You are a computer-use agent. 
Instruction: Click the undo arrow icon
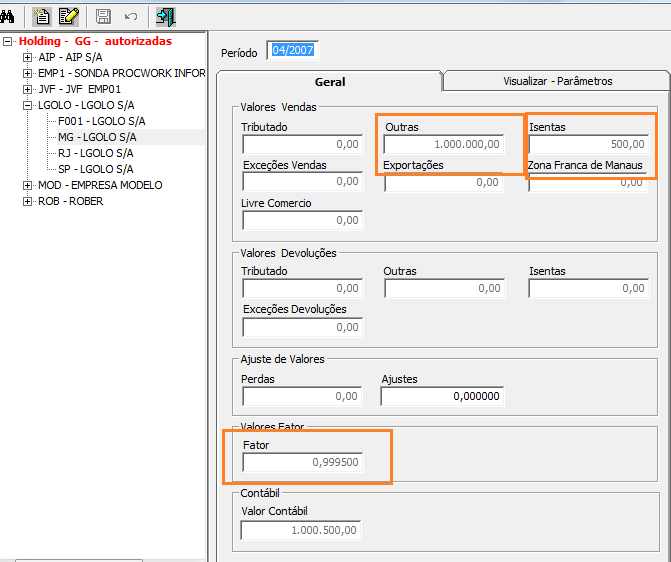(x=130, y=16)
